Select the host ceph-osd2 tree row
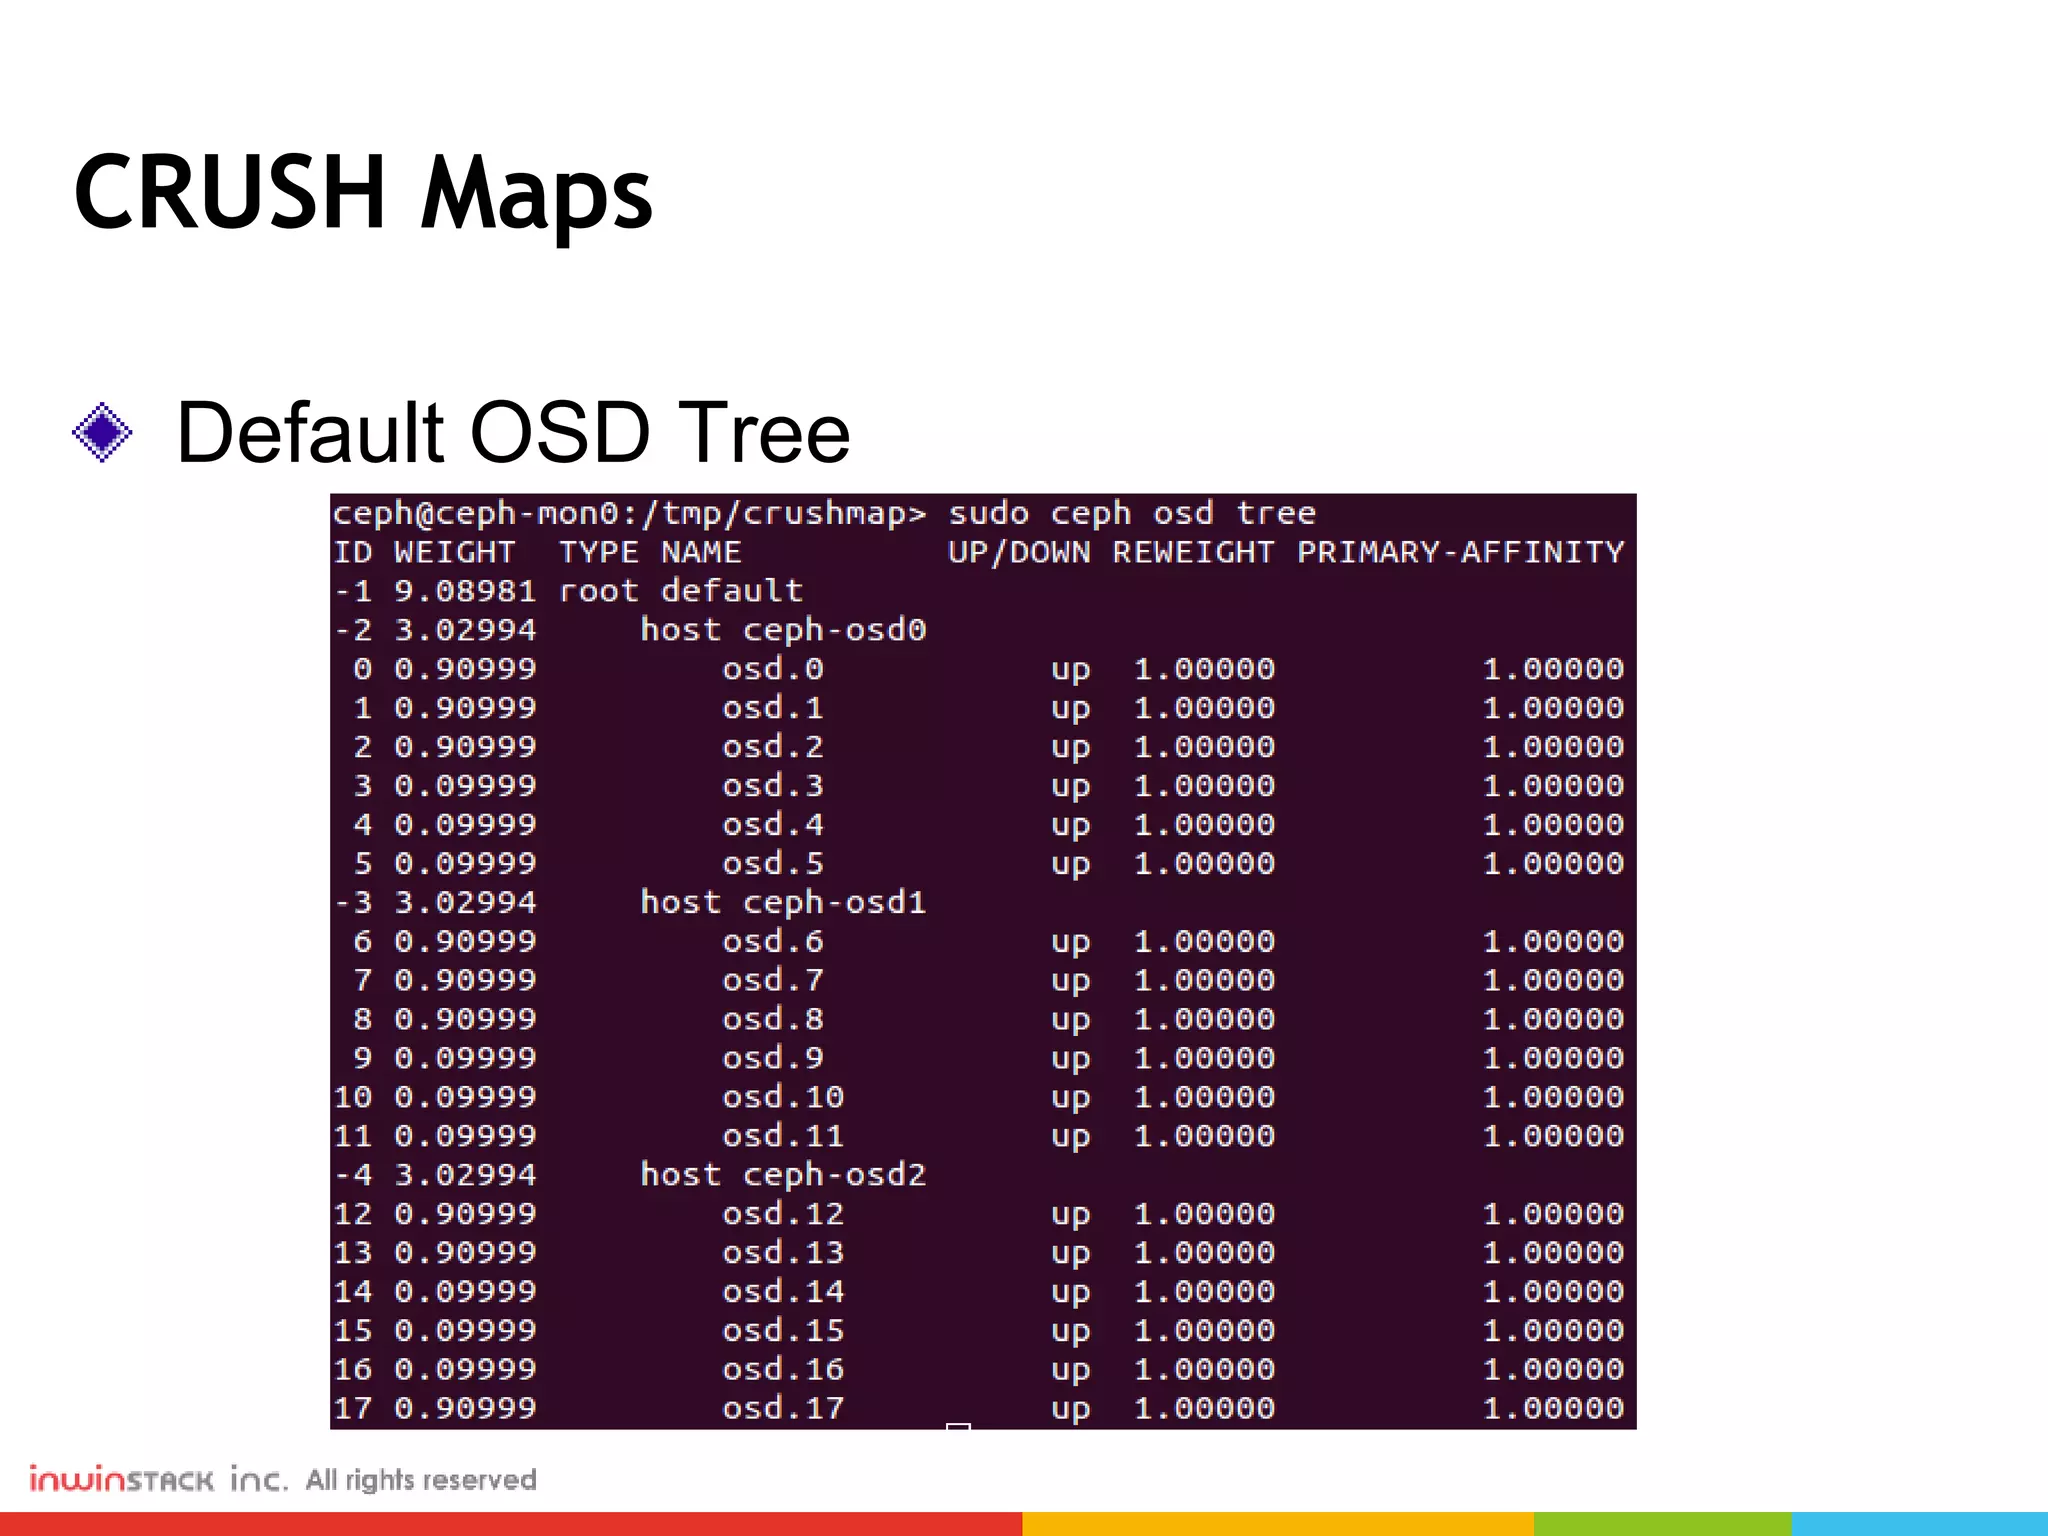Image resolution: width=2048 pixels, height=1536 pixels. click(x=783, y=1174)
